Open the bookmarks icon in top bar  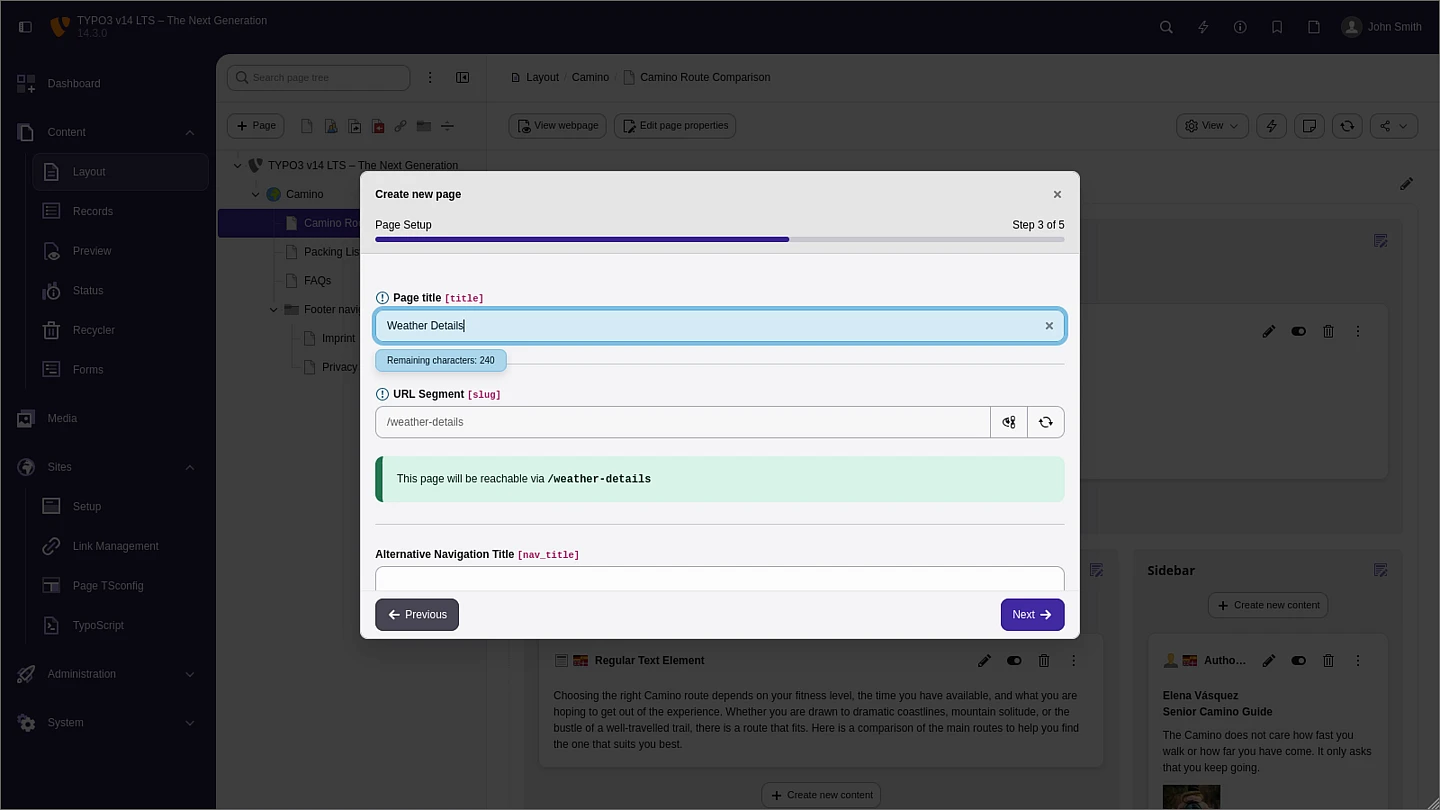point(1277,27)
